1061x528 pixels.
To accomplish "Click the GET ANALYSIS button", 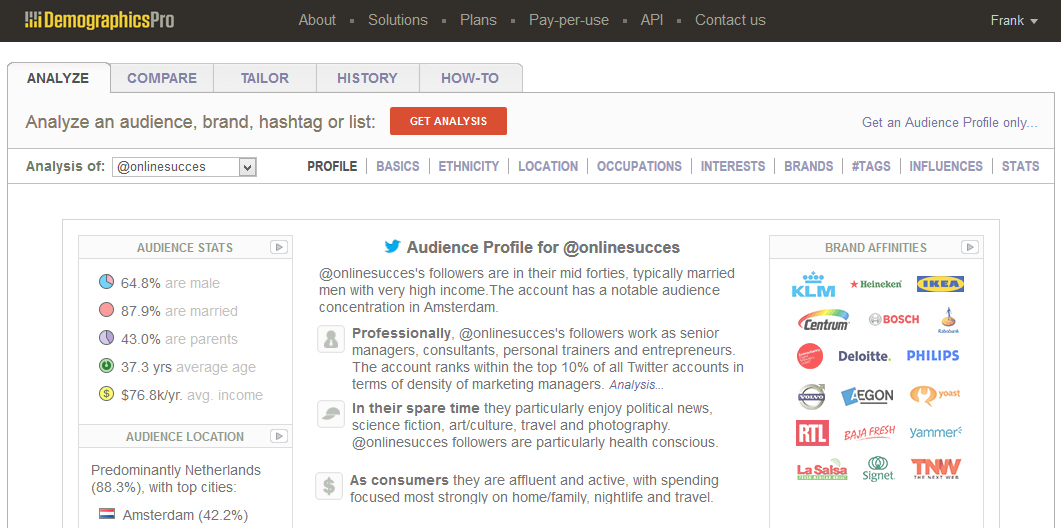I will pos(448,121).
